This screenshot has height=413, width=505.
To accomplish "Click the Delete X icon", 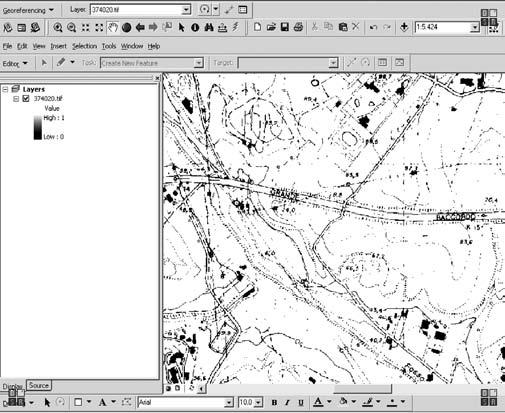I will pos(356,27).
